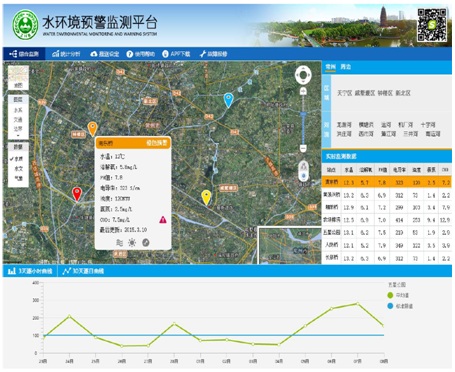Image resolution: width=455 pixels, height=372 pixels.
Task: Switch to the 地图 basemap thumbnail
Action: point(18,77)
